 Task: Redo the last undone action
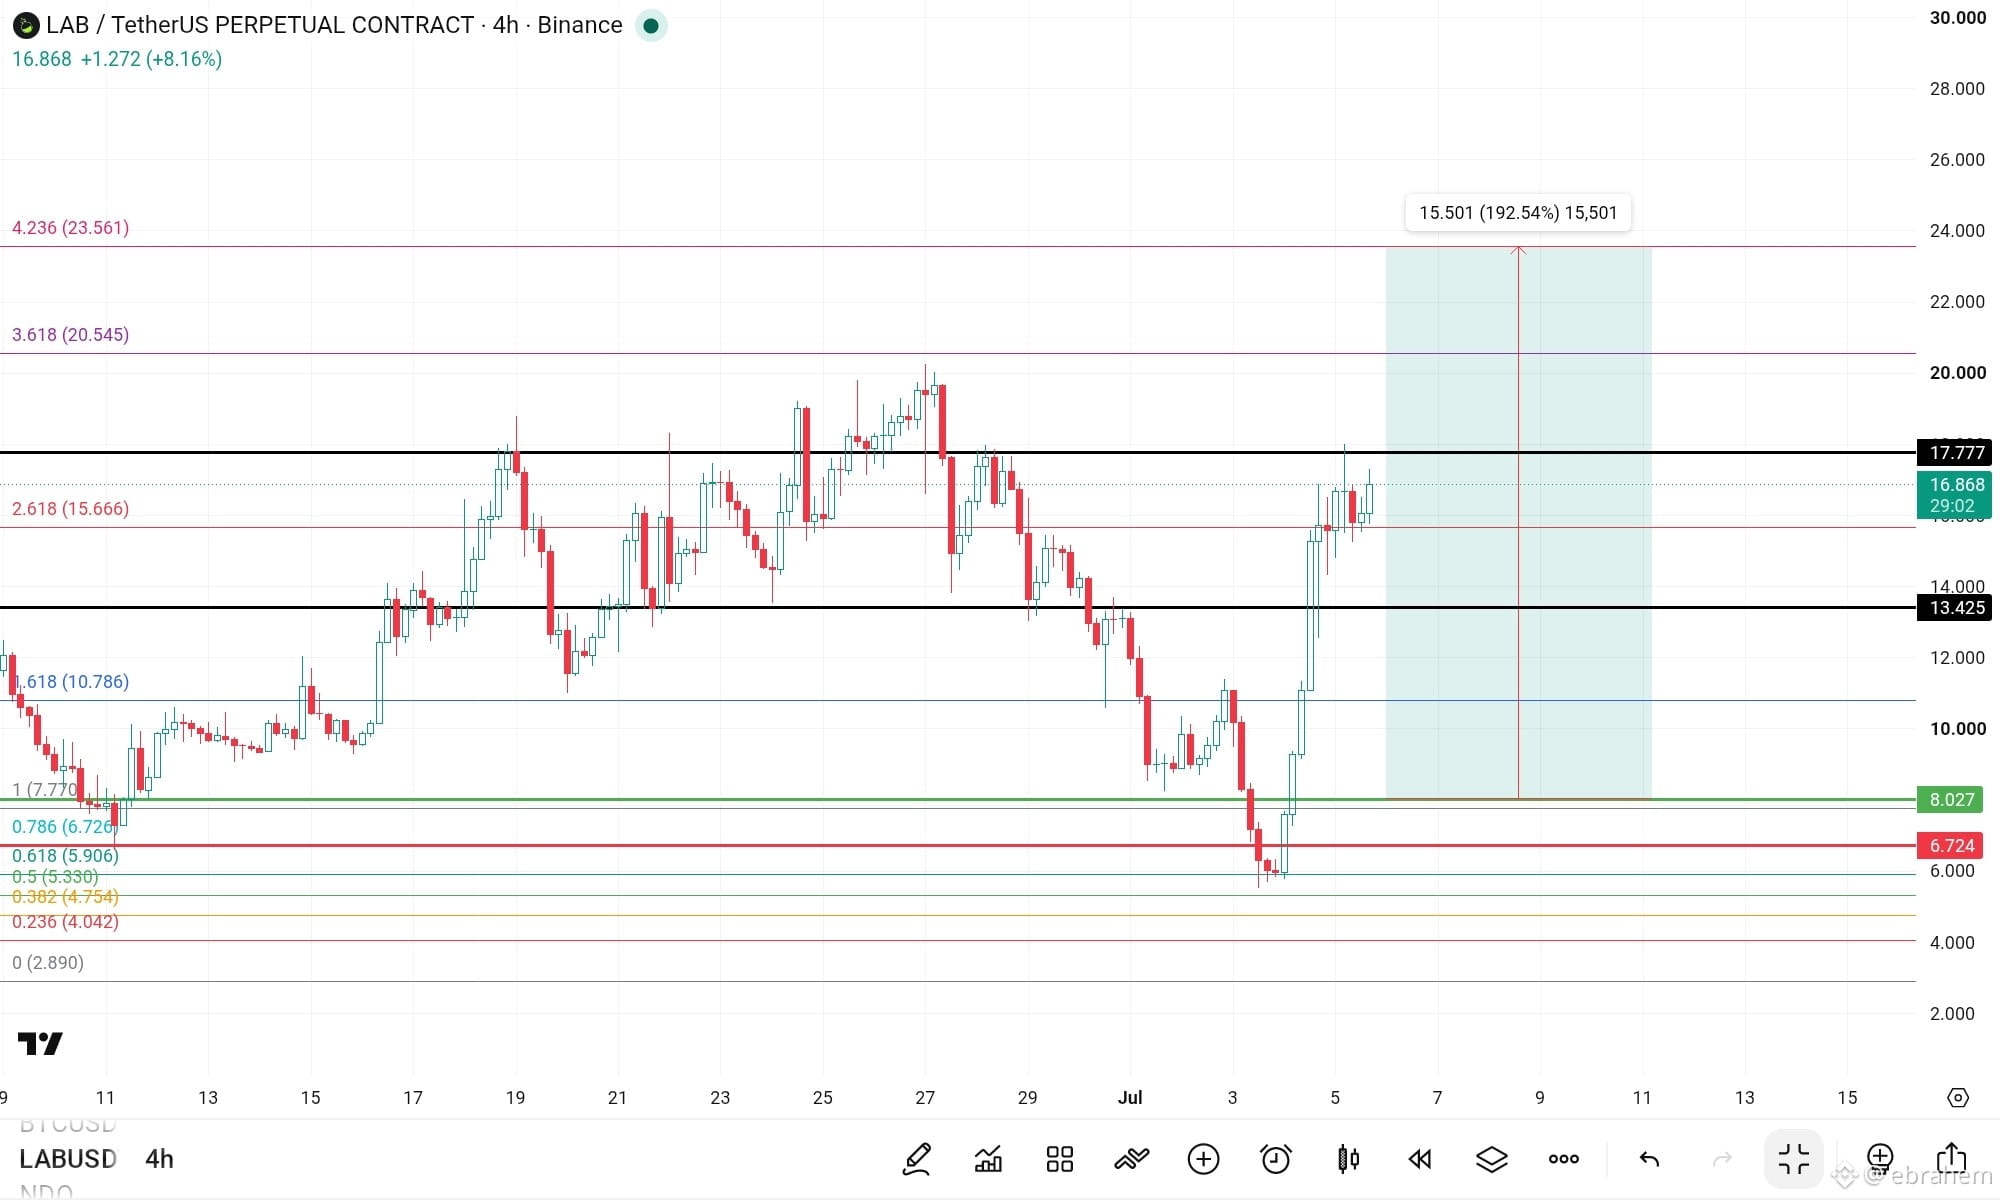pyautogui.click(x=1722, y=1159)
